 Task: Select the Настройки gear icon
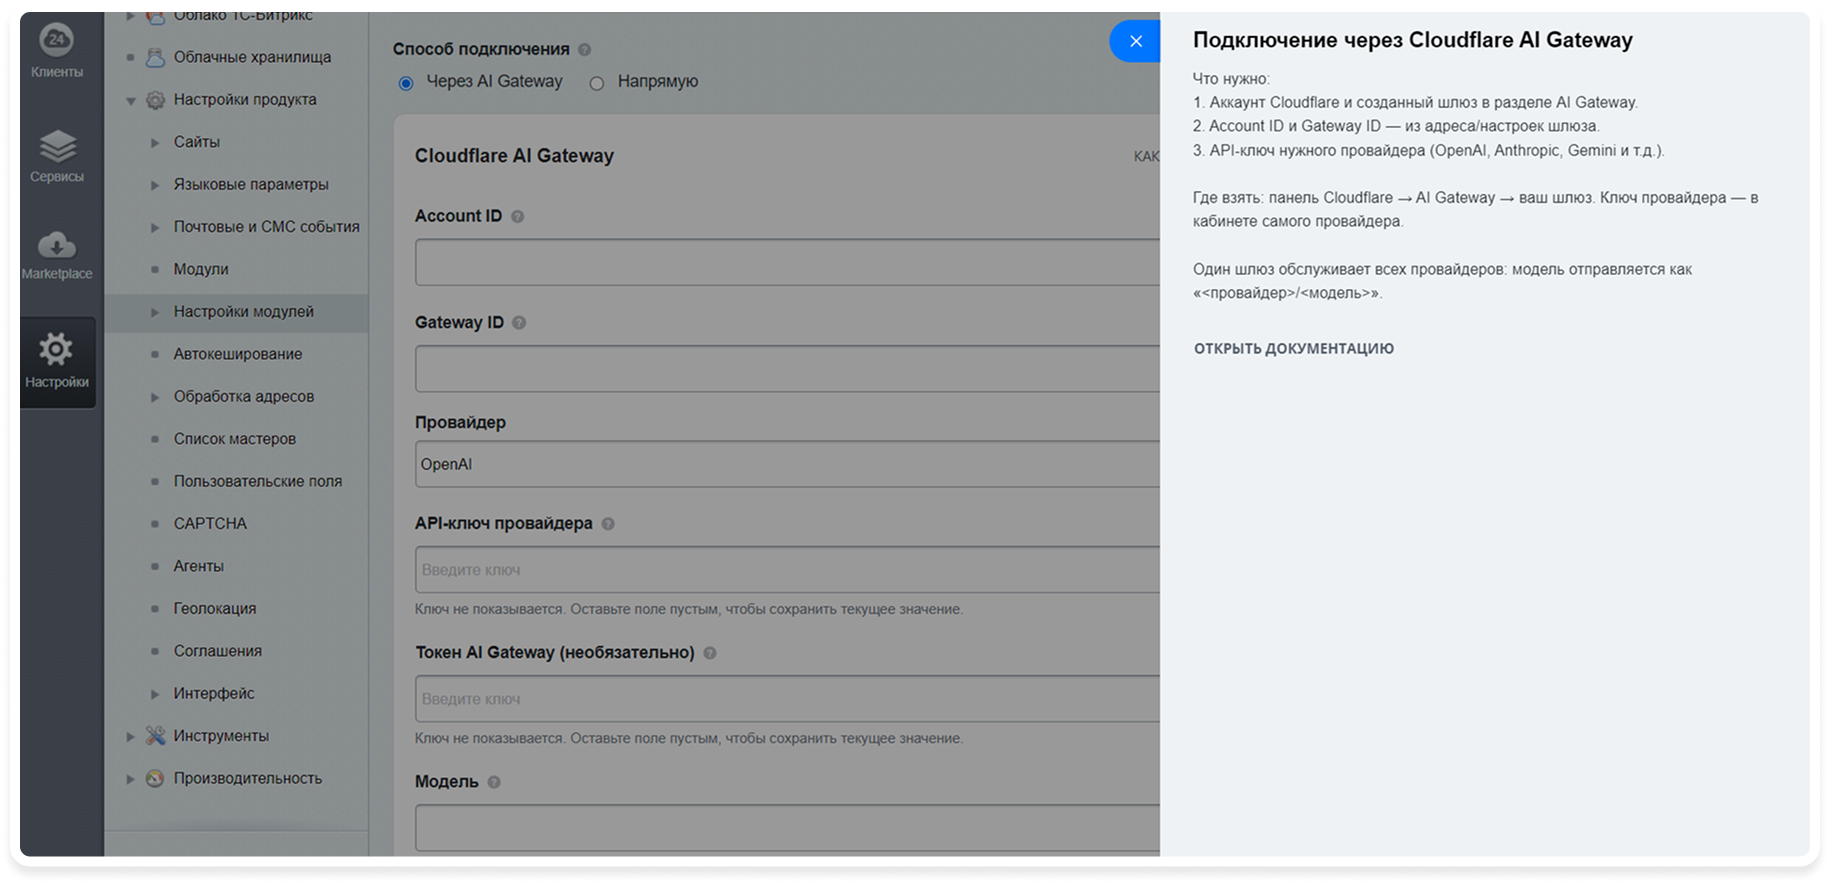click(56, 349)
